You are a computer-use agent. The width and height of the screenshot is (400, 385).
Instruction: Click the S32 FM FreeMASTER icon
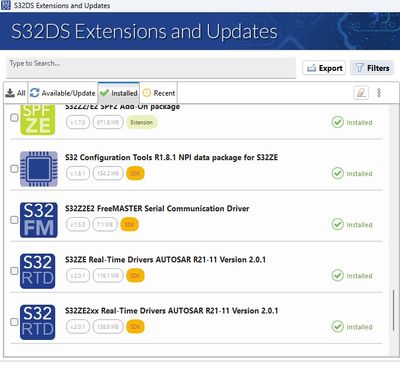click(x=39, y=220)
